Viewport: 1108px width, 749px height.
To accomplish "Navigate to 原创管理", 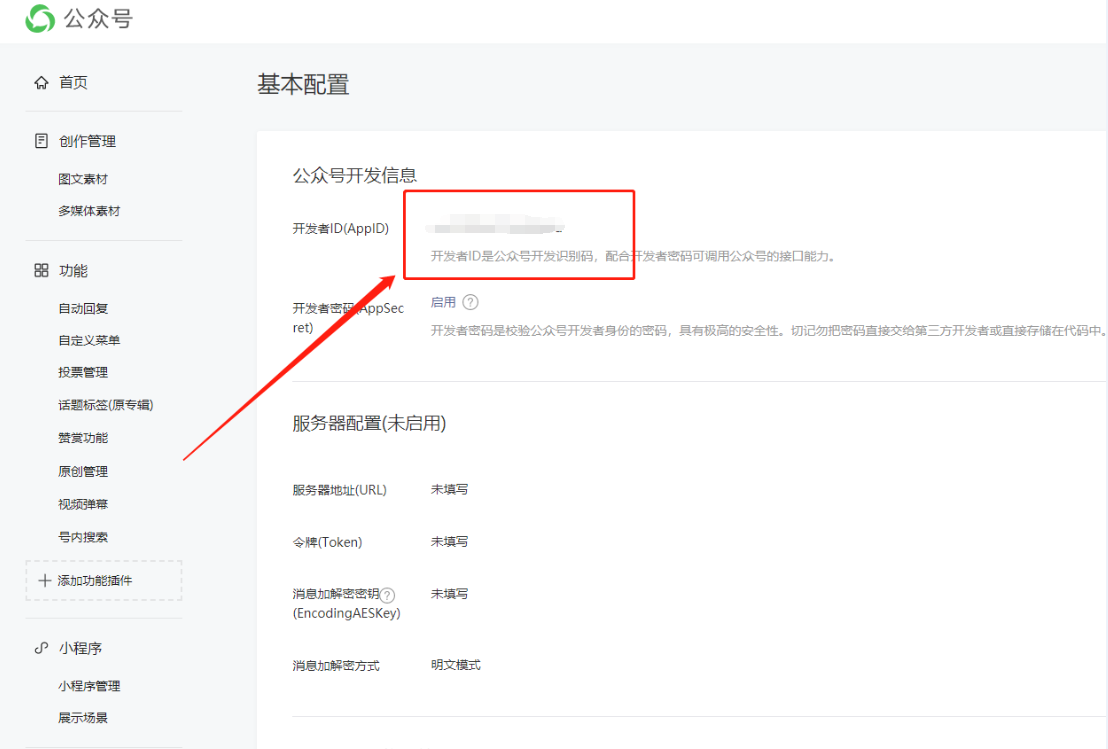I will (x=83, y=471).
